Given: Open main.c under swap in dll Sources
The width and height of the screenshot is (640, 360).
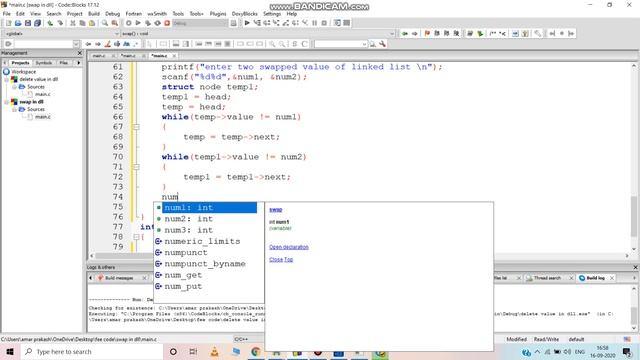Looking at the screenshot, I should 42,117.
